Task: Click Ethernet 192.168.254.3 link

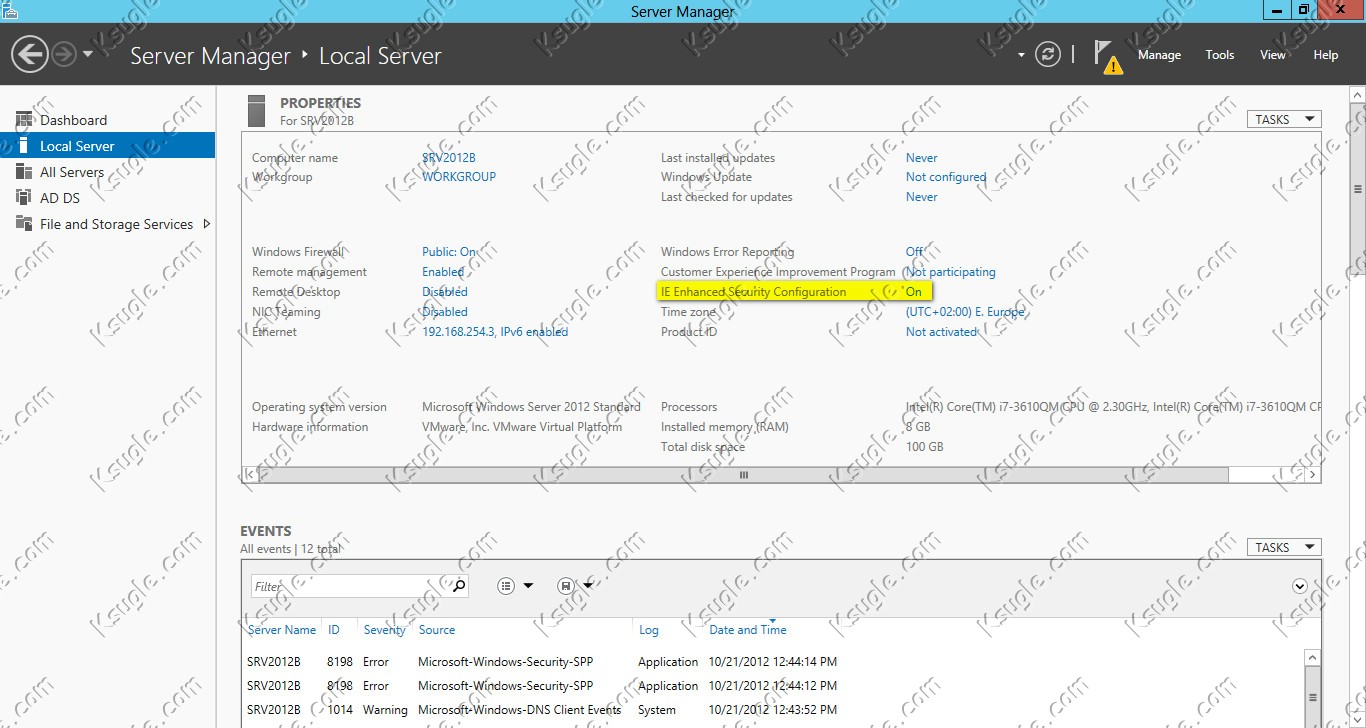Action: tap(495, 332)
